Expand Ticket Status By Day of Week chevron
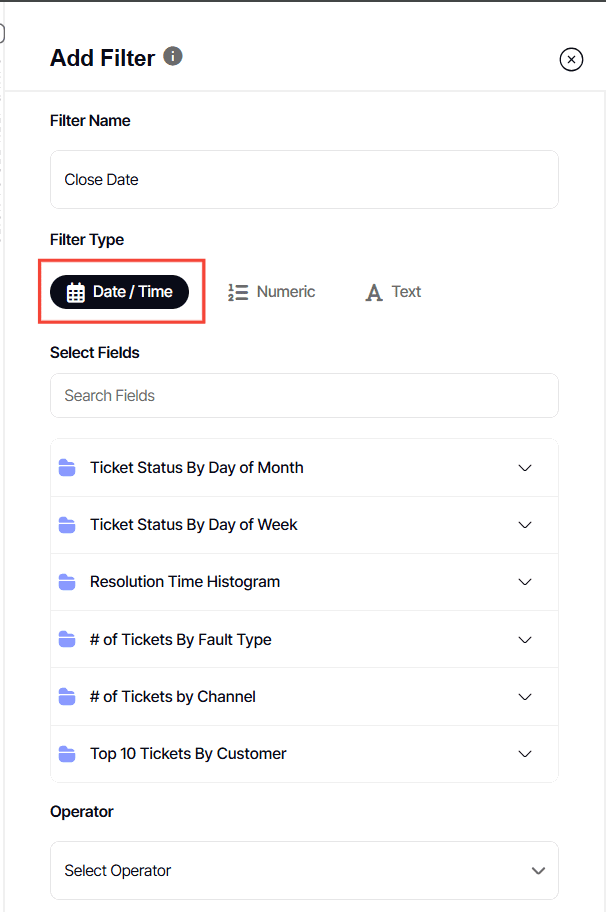Image resolution: width=606 pixels, height=912 pixels. 525,525
